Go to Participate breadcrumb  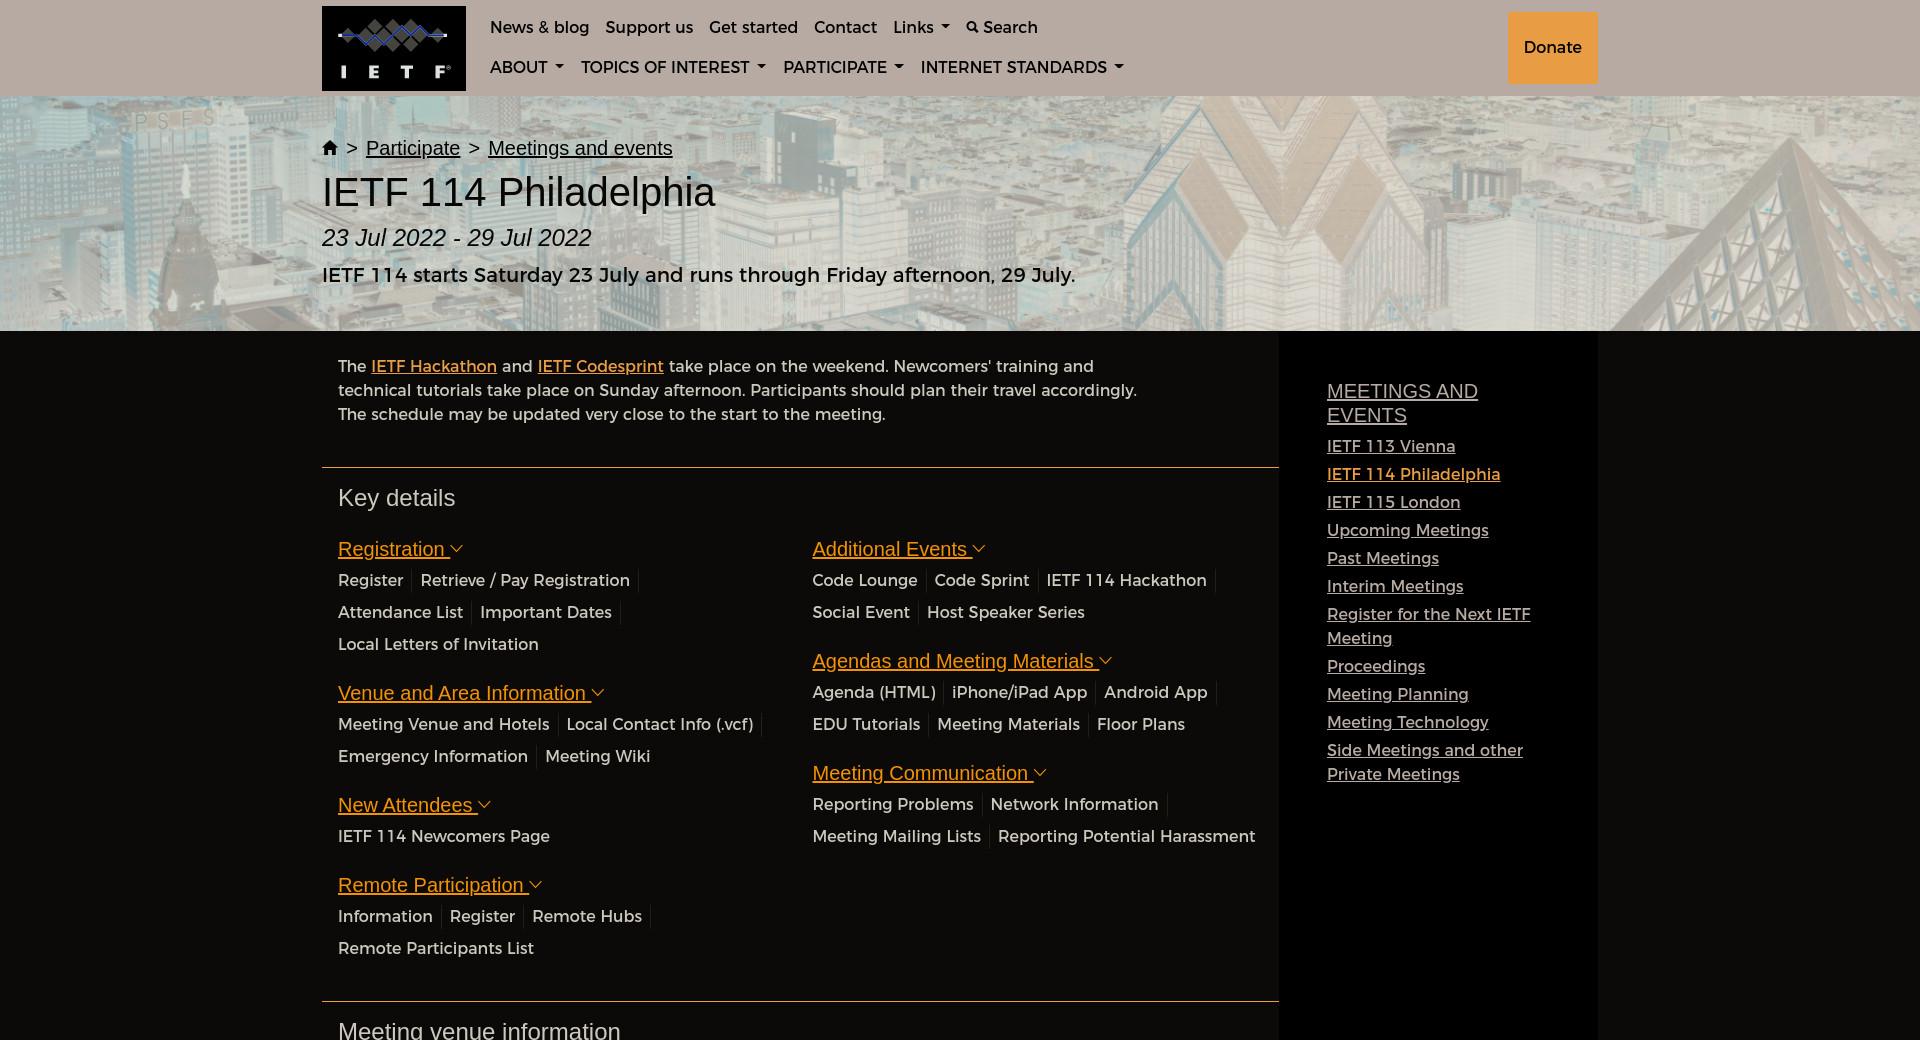pyautogui.click(x=413, y=148)
